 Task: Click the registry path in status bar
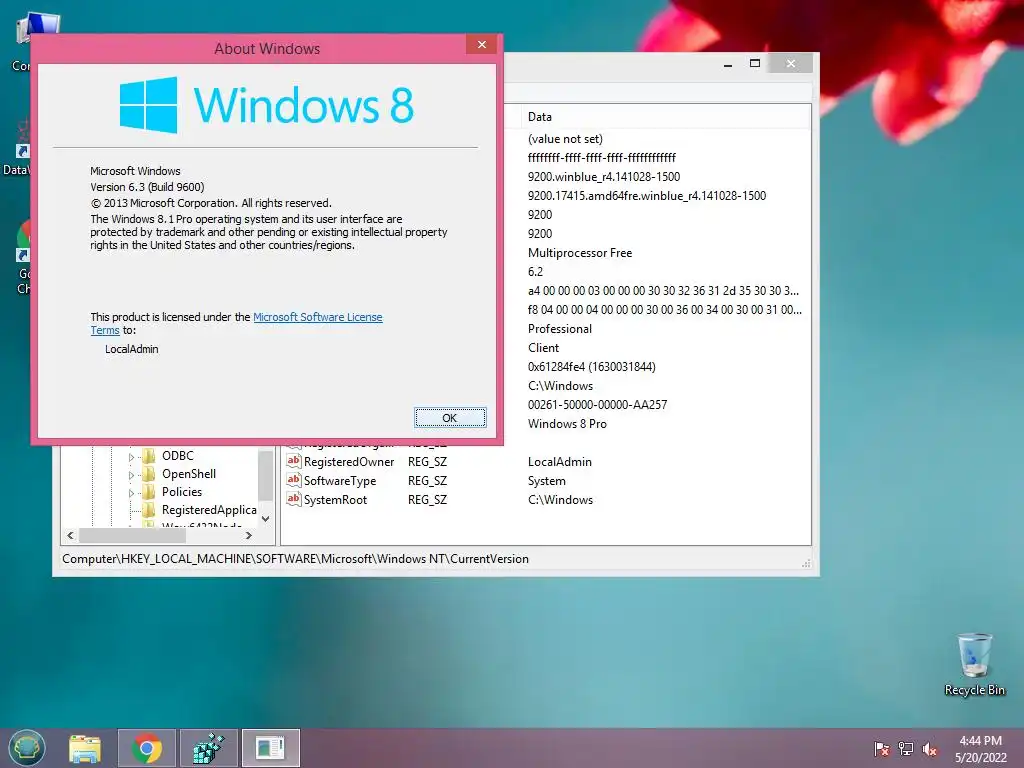(295, 559)
